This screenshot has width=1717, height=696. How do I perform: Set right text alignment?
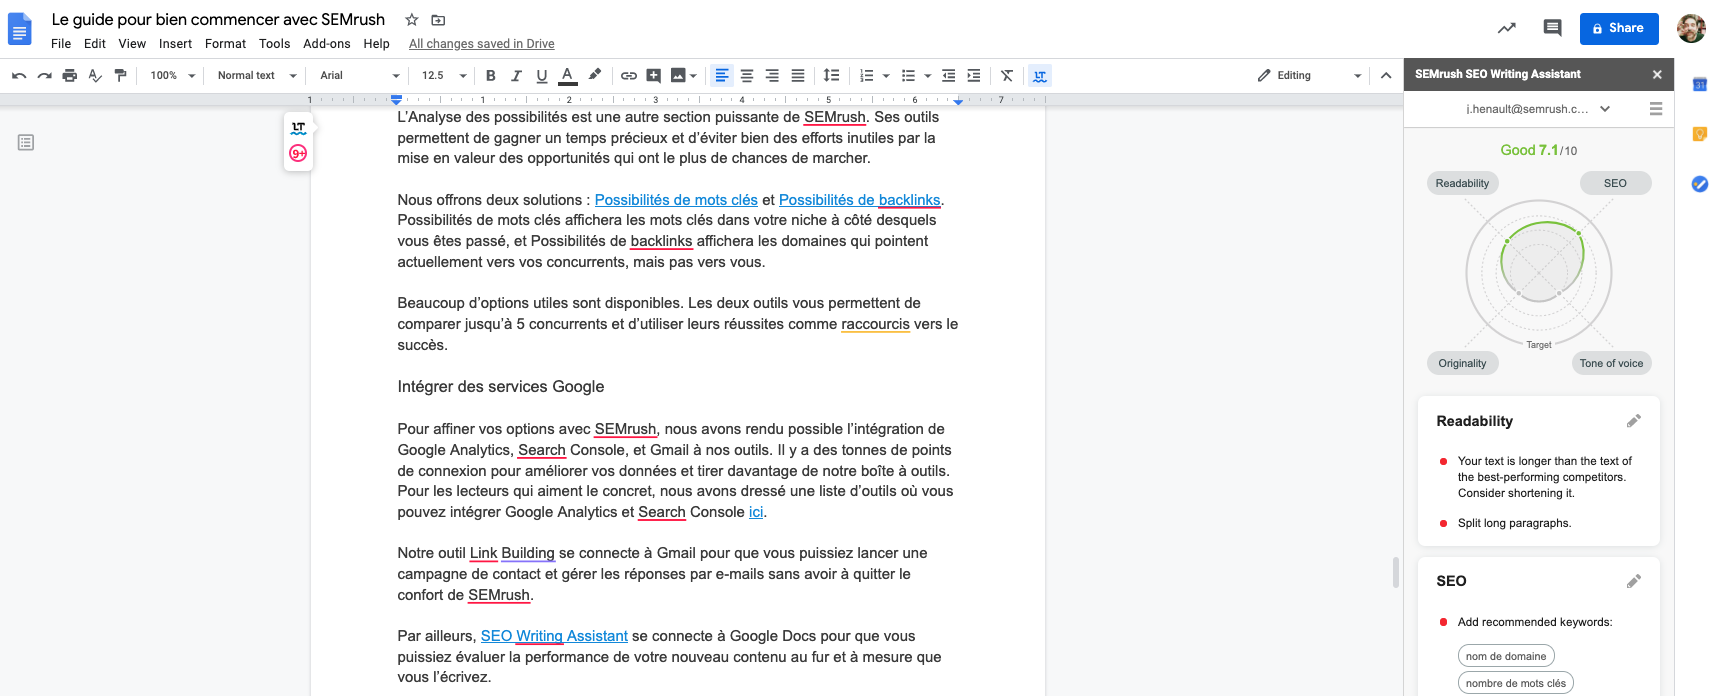pyautogui.click(x=772, y=76)
